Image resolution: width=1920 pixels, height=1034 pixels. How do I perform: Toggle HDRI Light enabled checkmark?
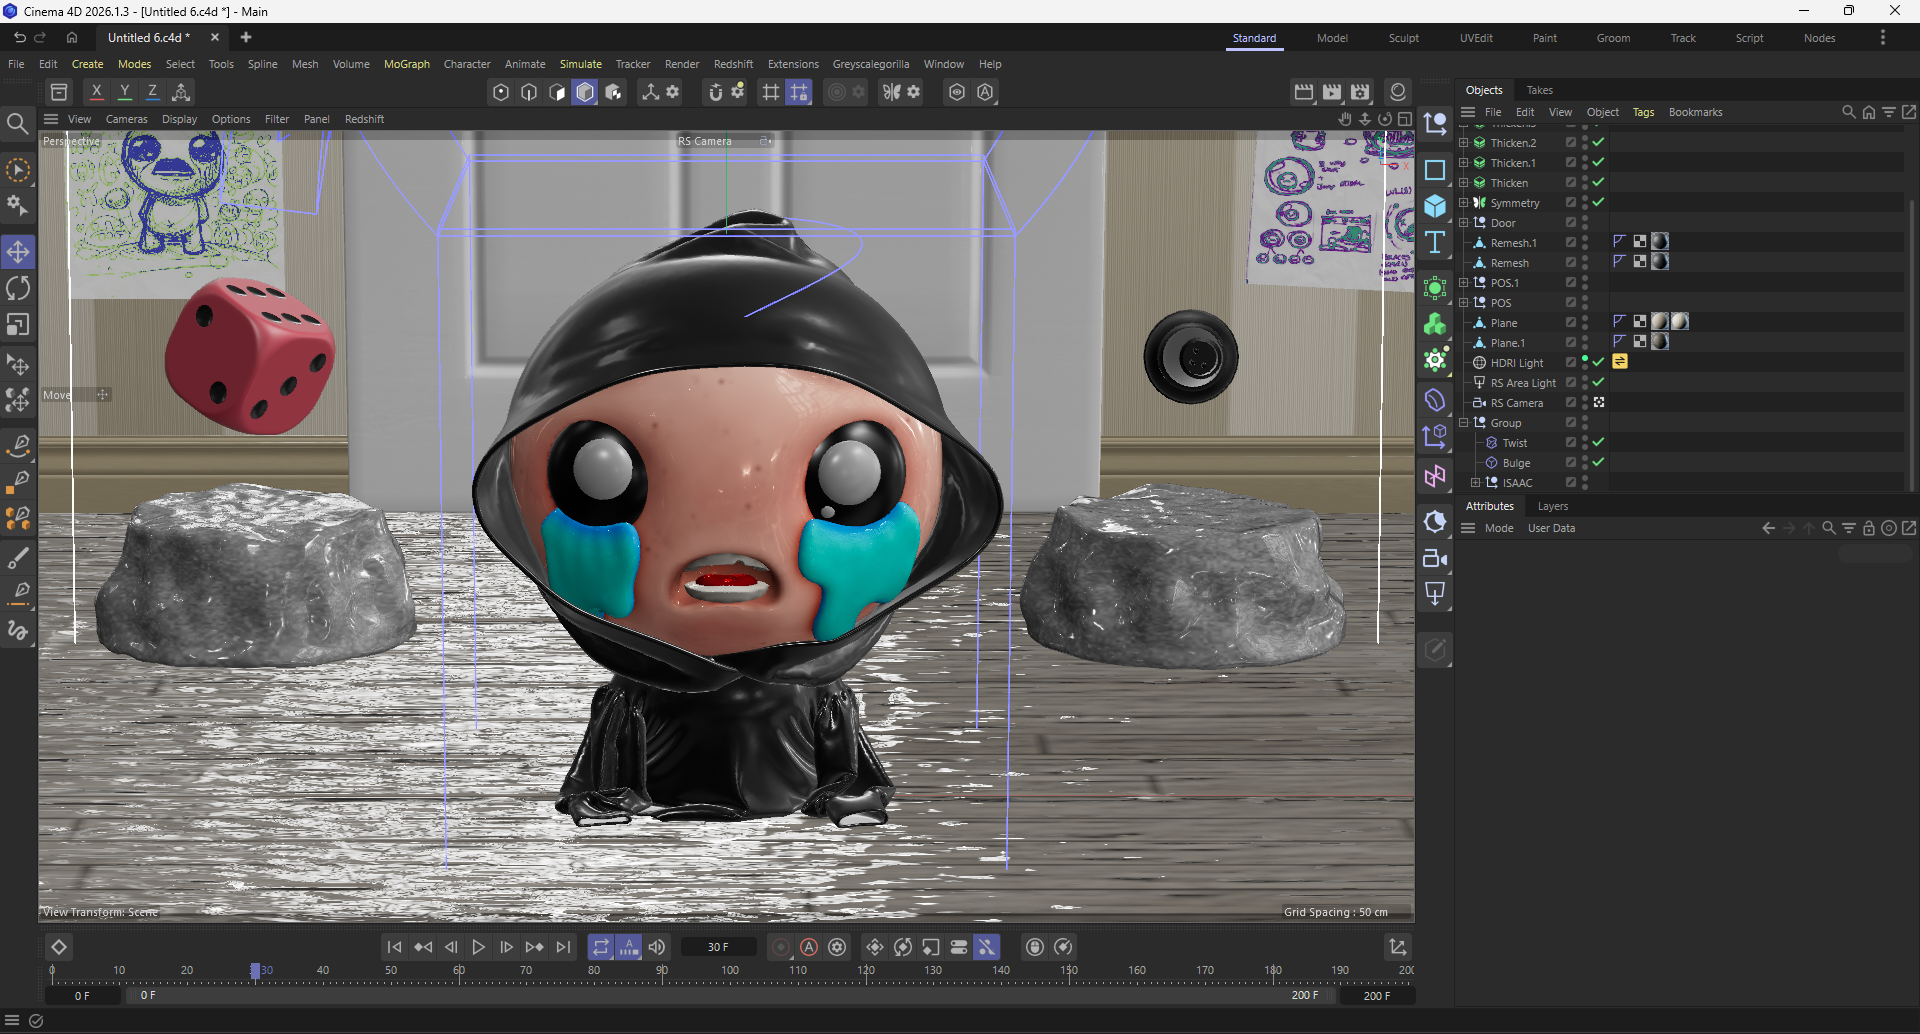1598,362
